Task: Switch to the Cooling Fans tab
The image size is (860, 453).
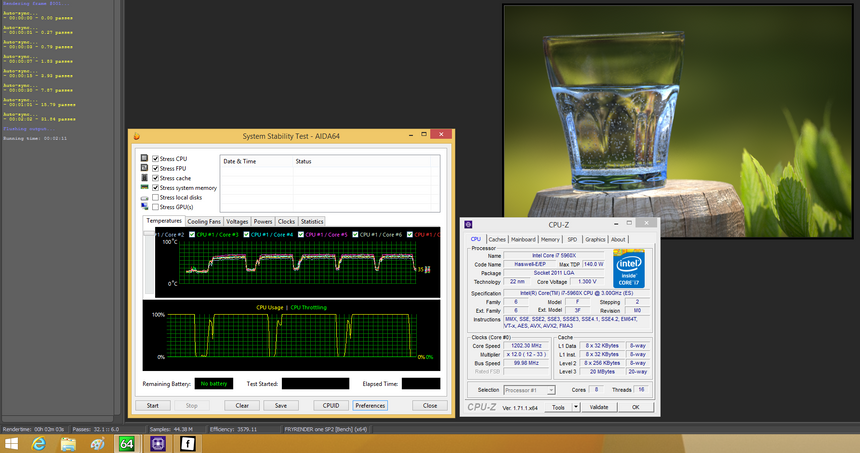Action: click(x=204, y=221)
